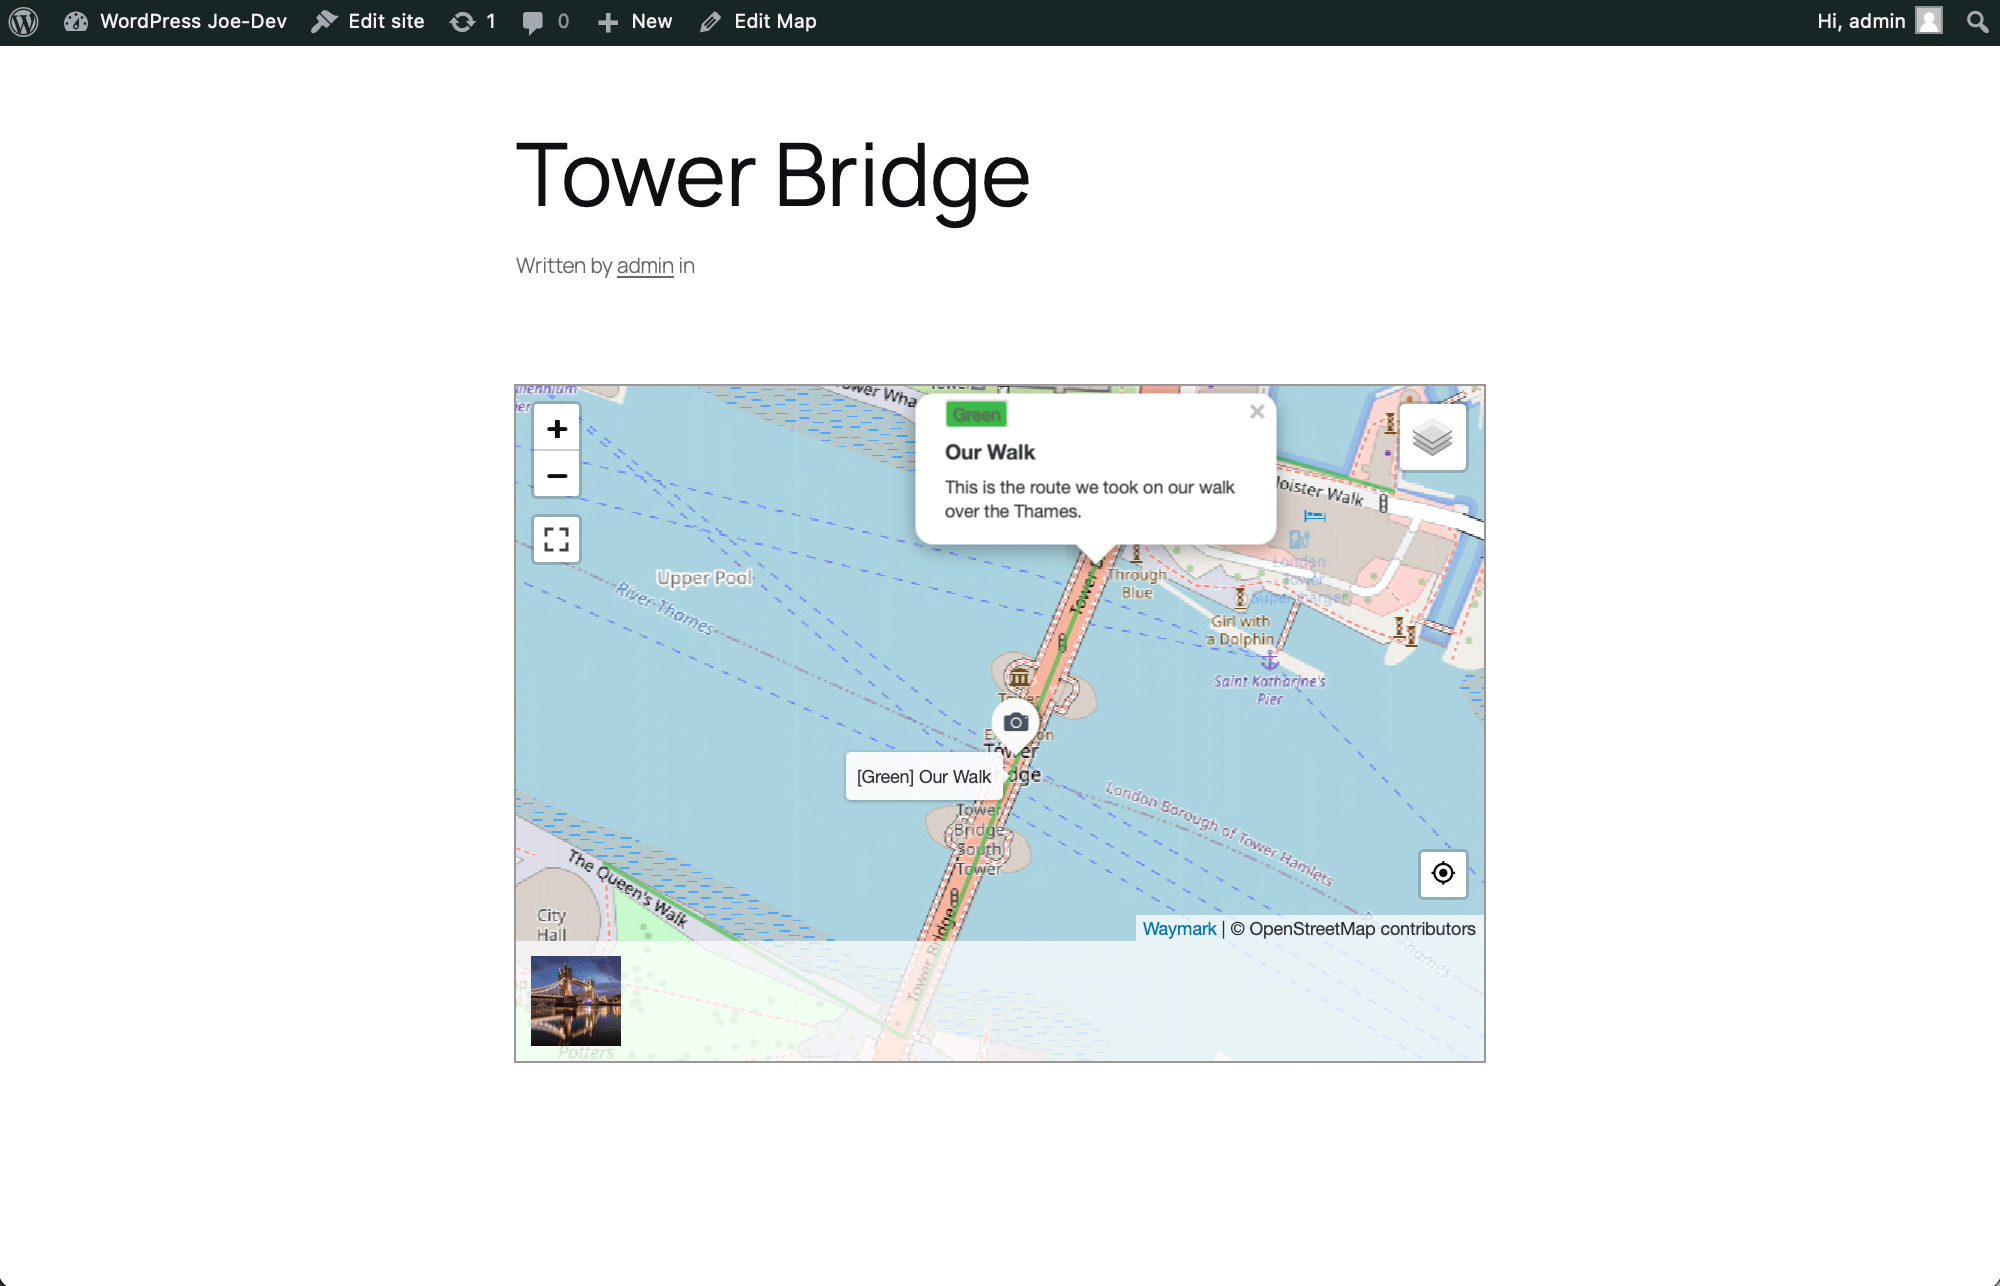2000x1286 pixels.
Task: Open the pending updates icon
Action: (472, 22)
